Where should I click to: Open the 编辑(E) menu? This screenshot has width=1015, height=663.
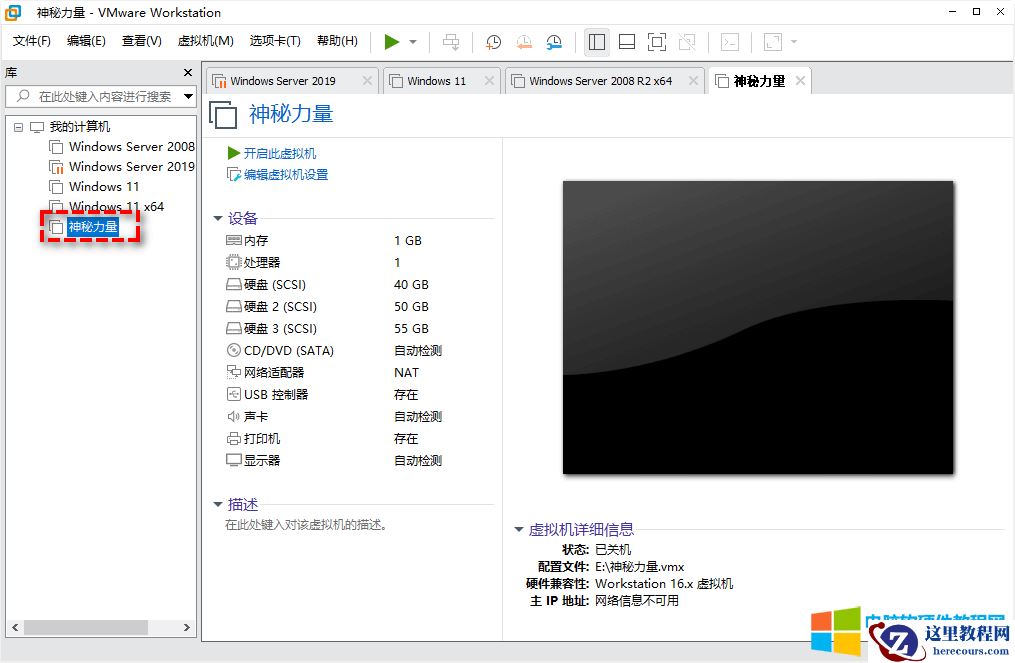tap(86, 41)
